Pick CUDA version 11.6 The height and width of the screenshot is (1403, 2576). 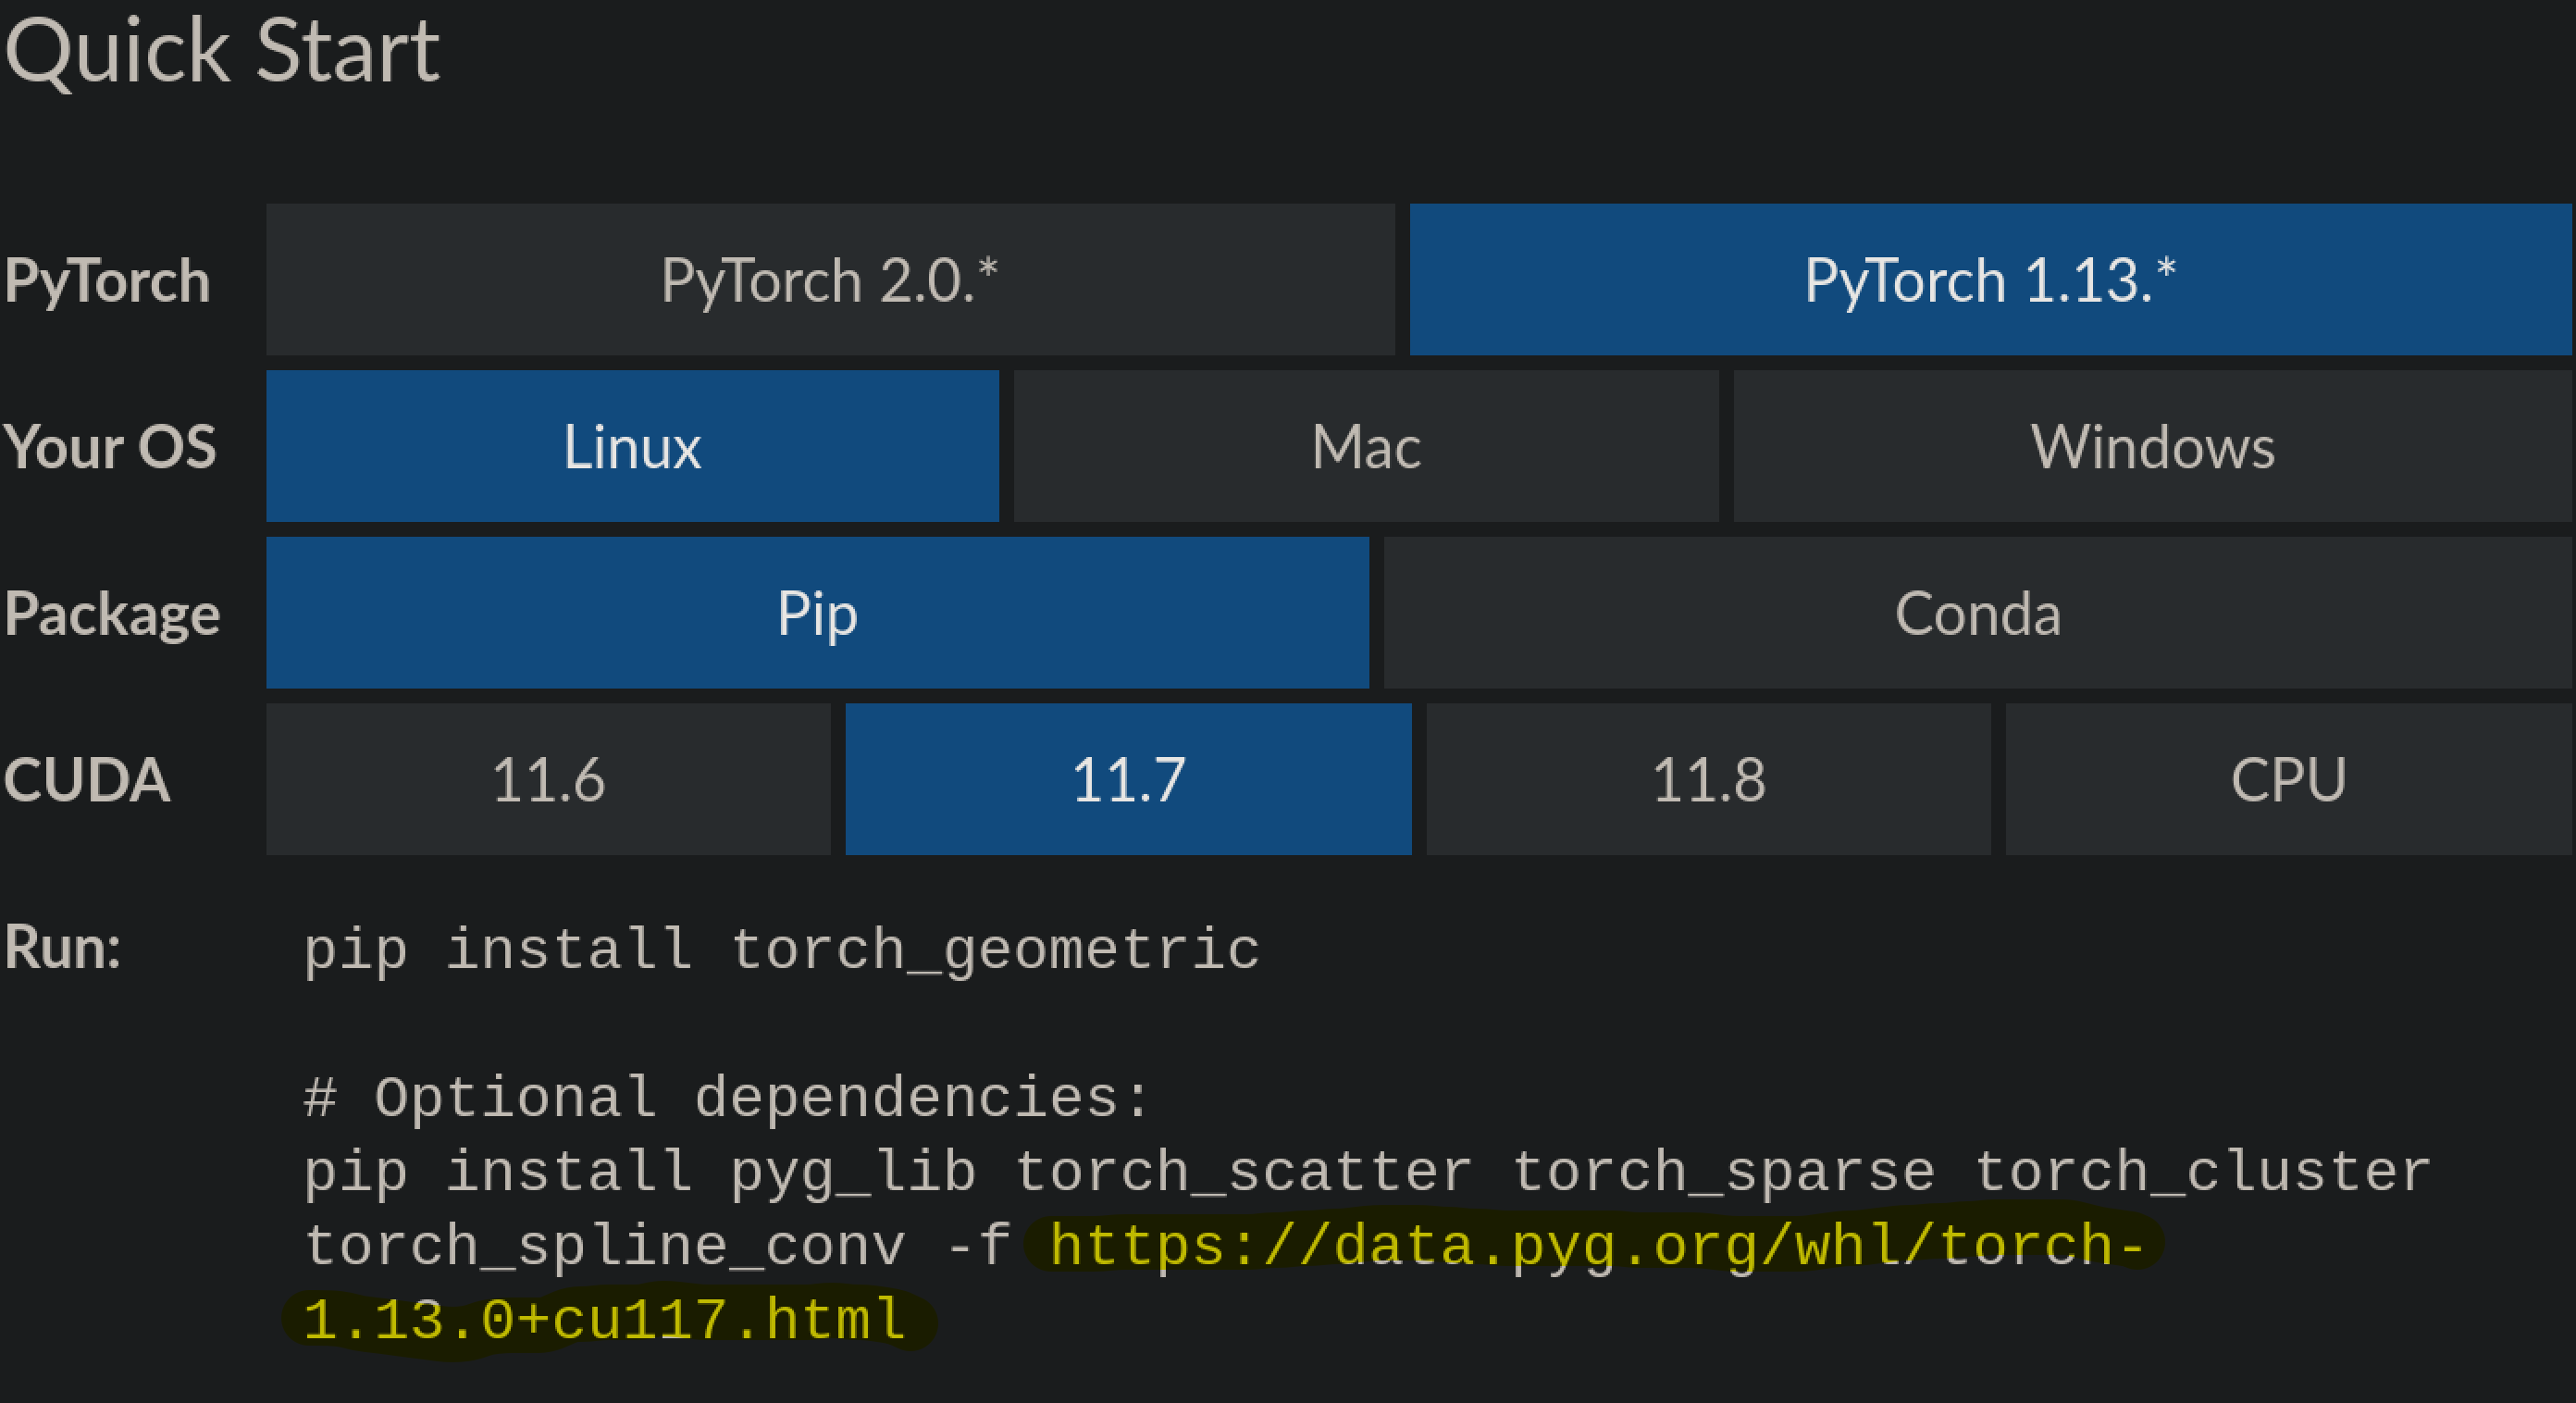point(548,779)
